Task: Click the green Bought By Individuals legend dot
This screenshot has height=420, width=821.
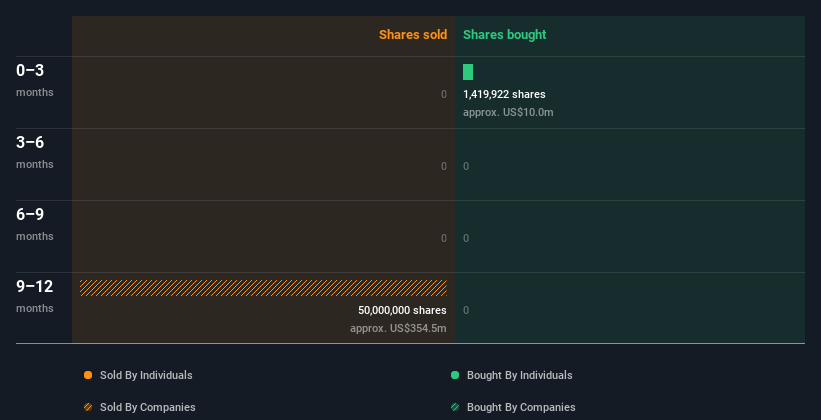Action: pyautogui.click(x=455, y=375)
